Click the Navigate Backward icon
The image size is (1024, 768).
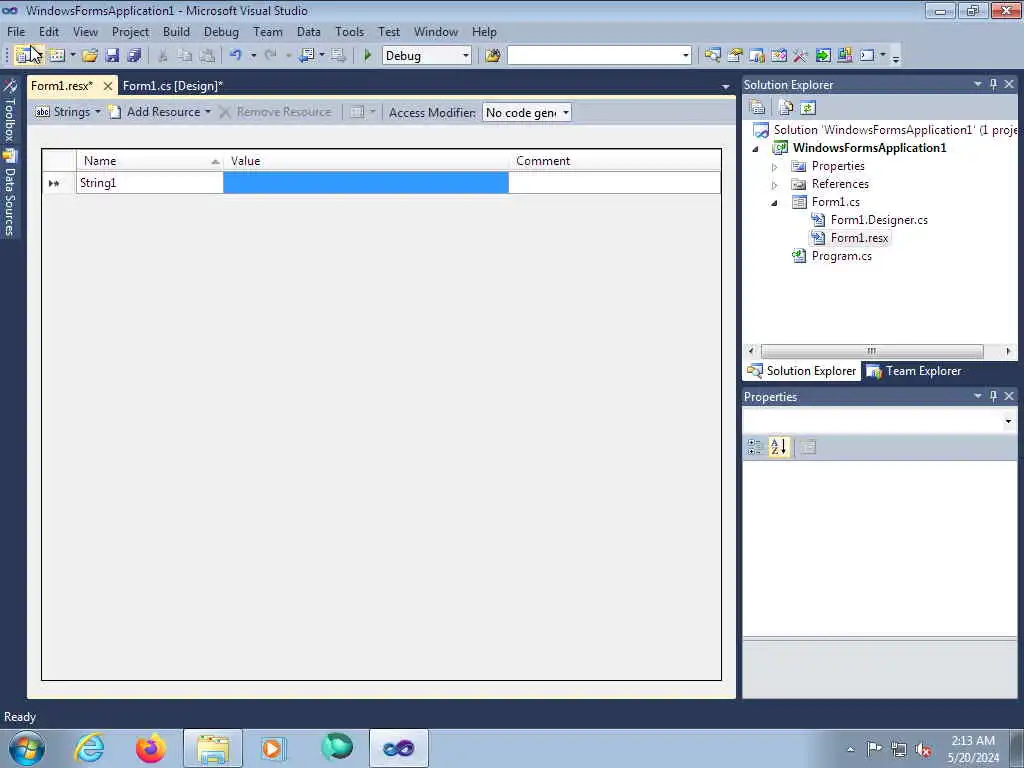coord(306,56)
